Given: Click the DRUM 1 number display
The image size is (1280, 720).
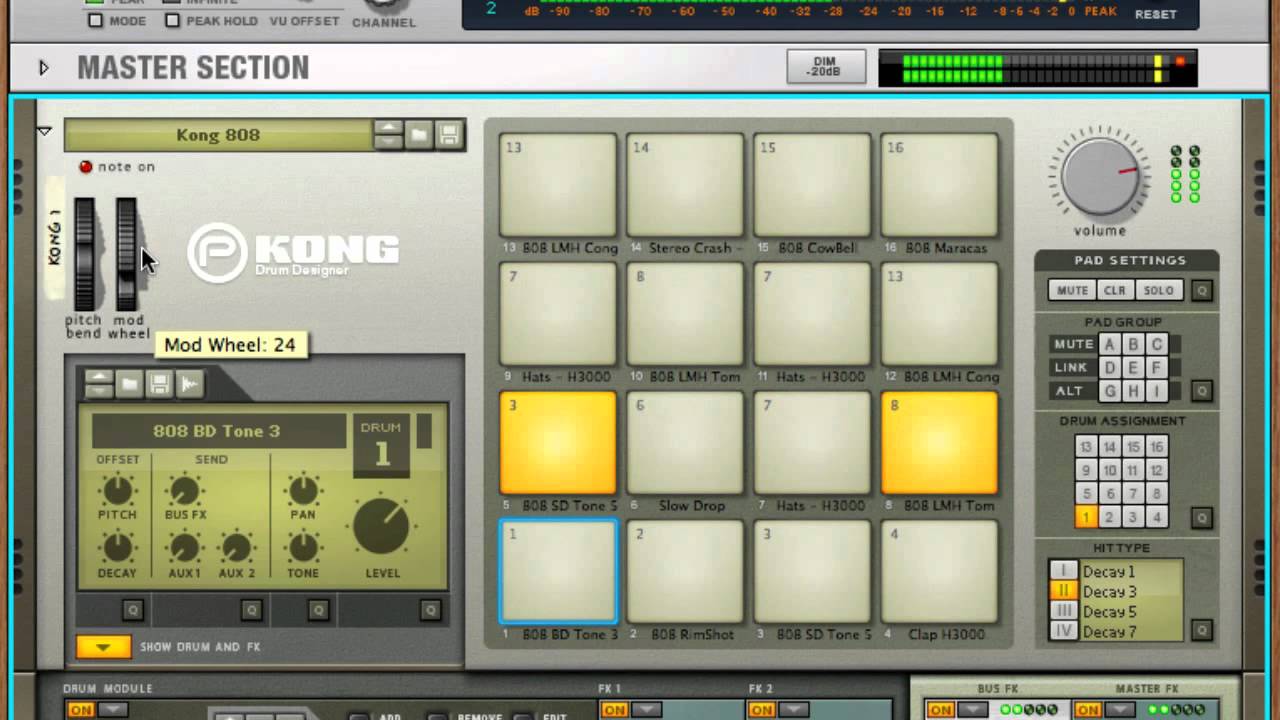Looking at the screenshot, I should tap(381, 446).
